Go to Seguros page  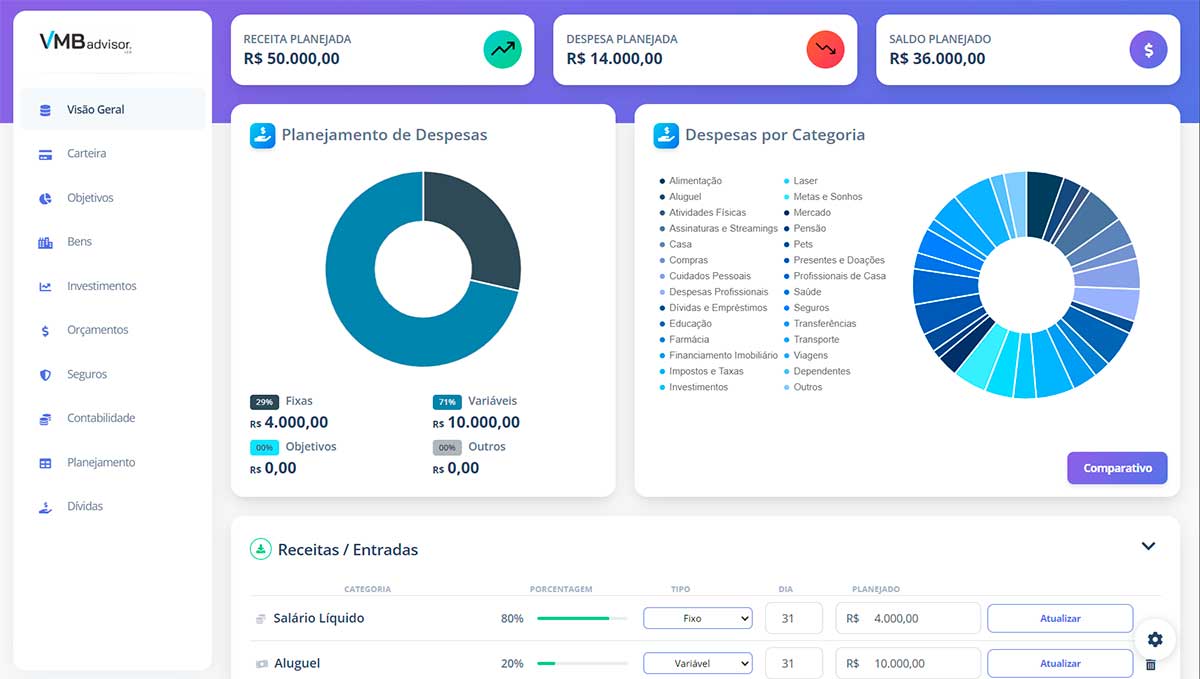coord(113,374)
